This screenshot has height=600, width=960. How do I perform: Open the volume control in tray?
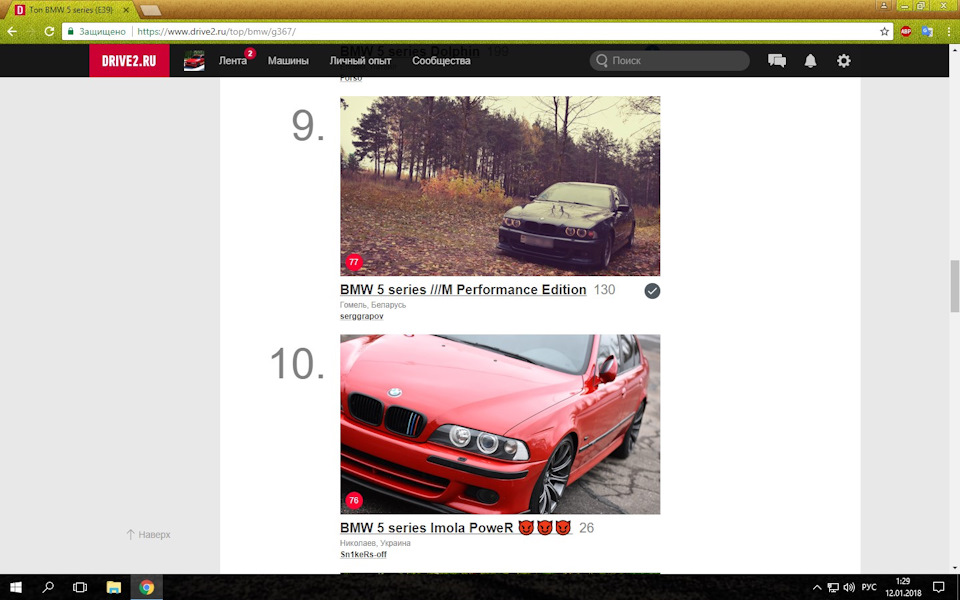(849, 588)
